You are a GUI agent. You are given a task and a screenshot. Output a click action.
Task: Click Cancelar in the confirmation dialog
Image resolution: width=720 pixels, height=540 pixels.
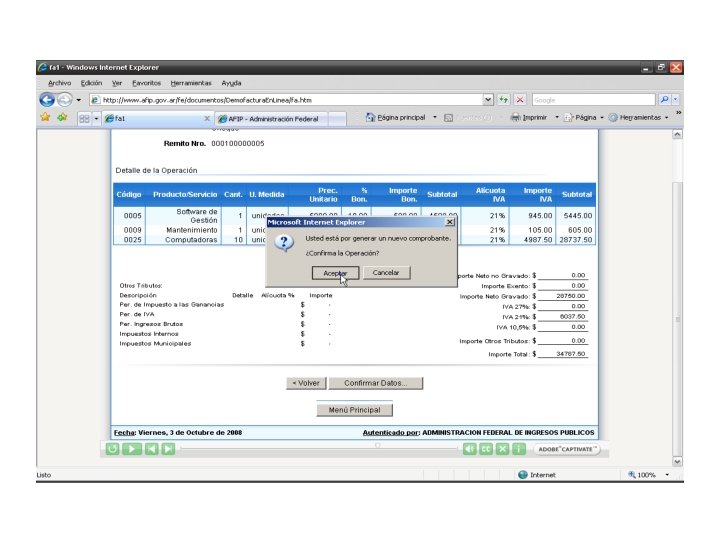386,273
